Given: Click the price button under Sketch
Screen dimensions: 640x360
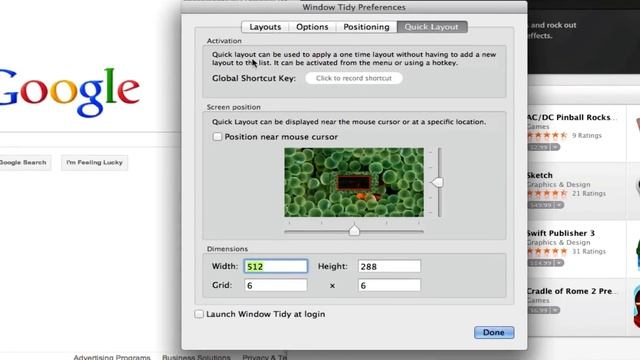Looking at the screenshot, I should click(545, 205).
